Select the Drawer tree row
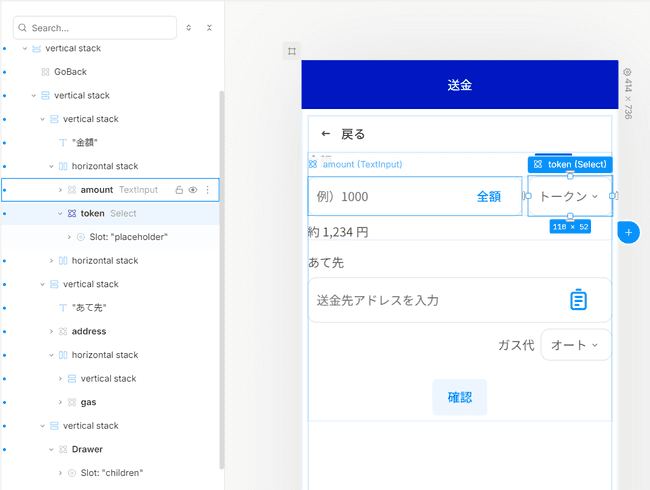Screen dimensions: 650x490 click(x=110, y=449)
